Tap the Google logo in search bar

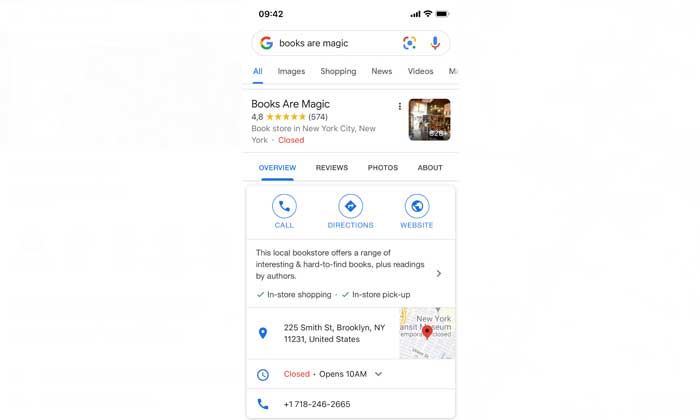pyautogui.click(x=267, y=43)
